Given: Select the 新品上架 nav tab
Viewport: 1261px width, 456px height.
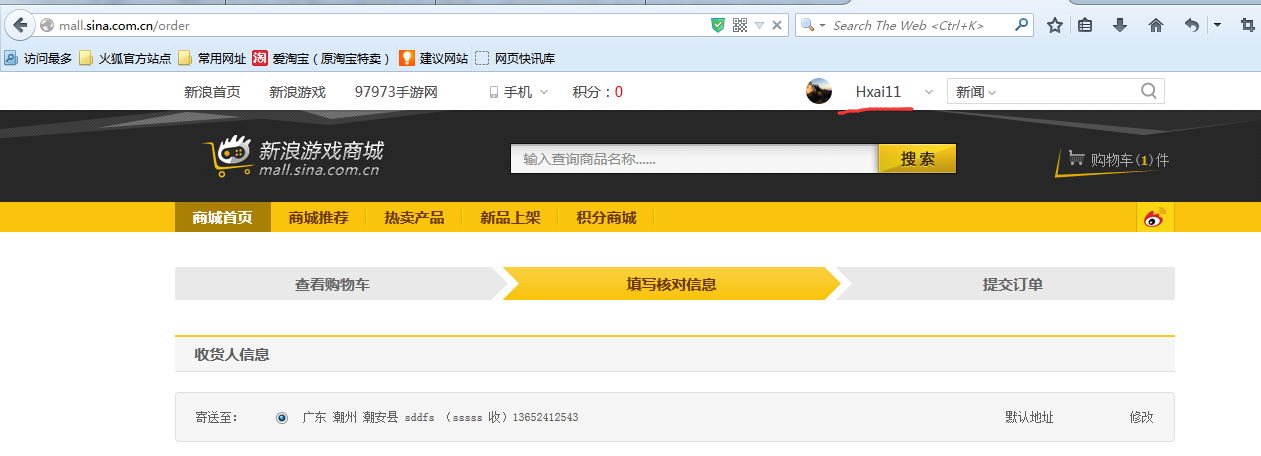Looking at the screenshot, I should pos(510,217).
